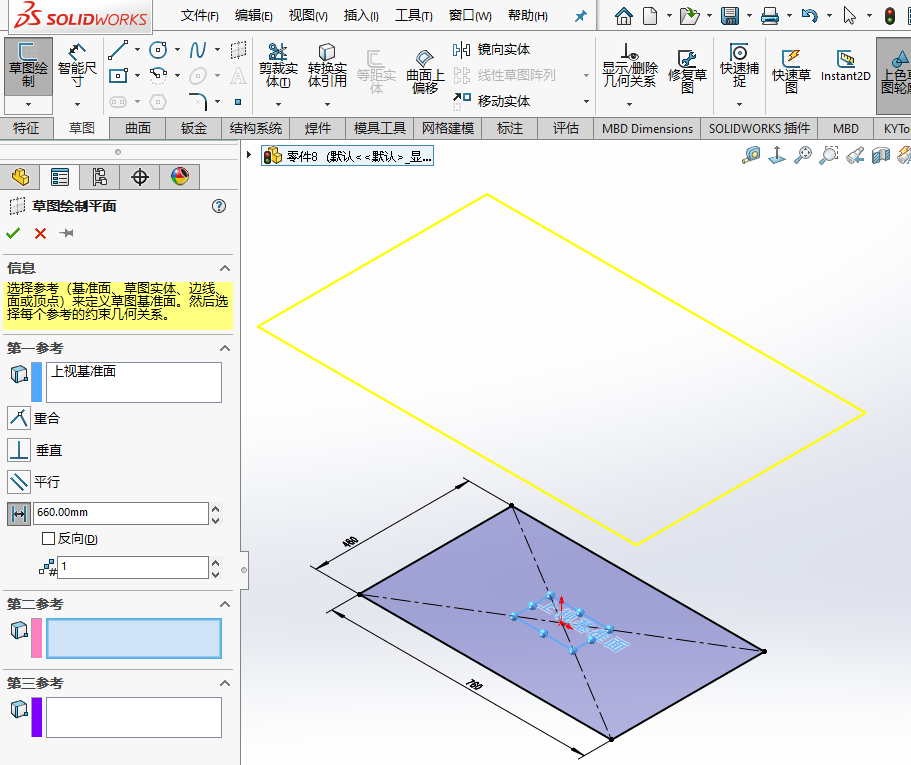The image size is (911, 765).
Task: Open the Line tool dropdown arrow
Action: pos(138,50)
